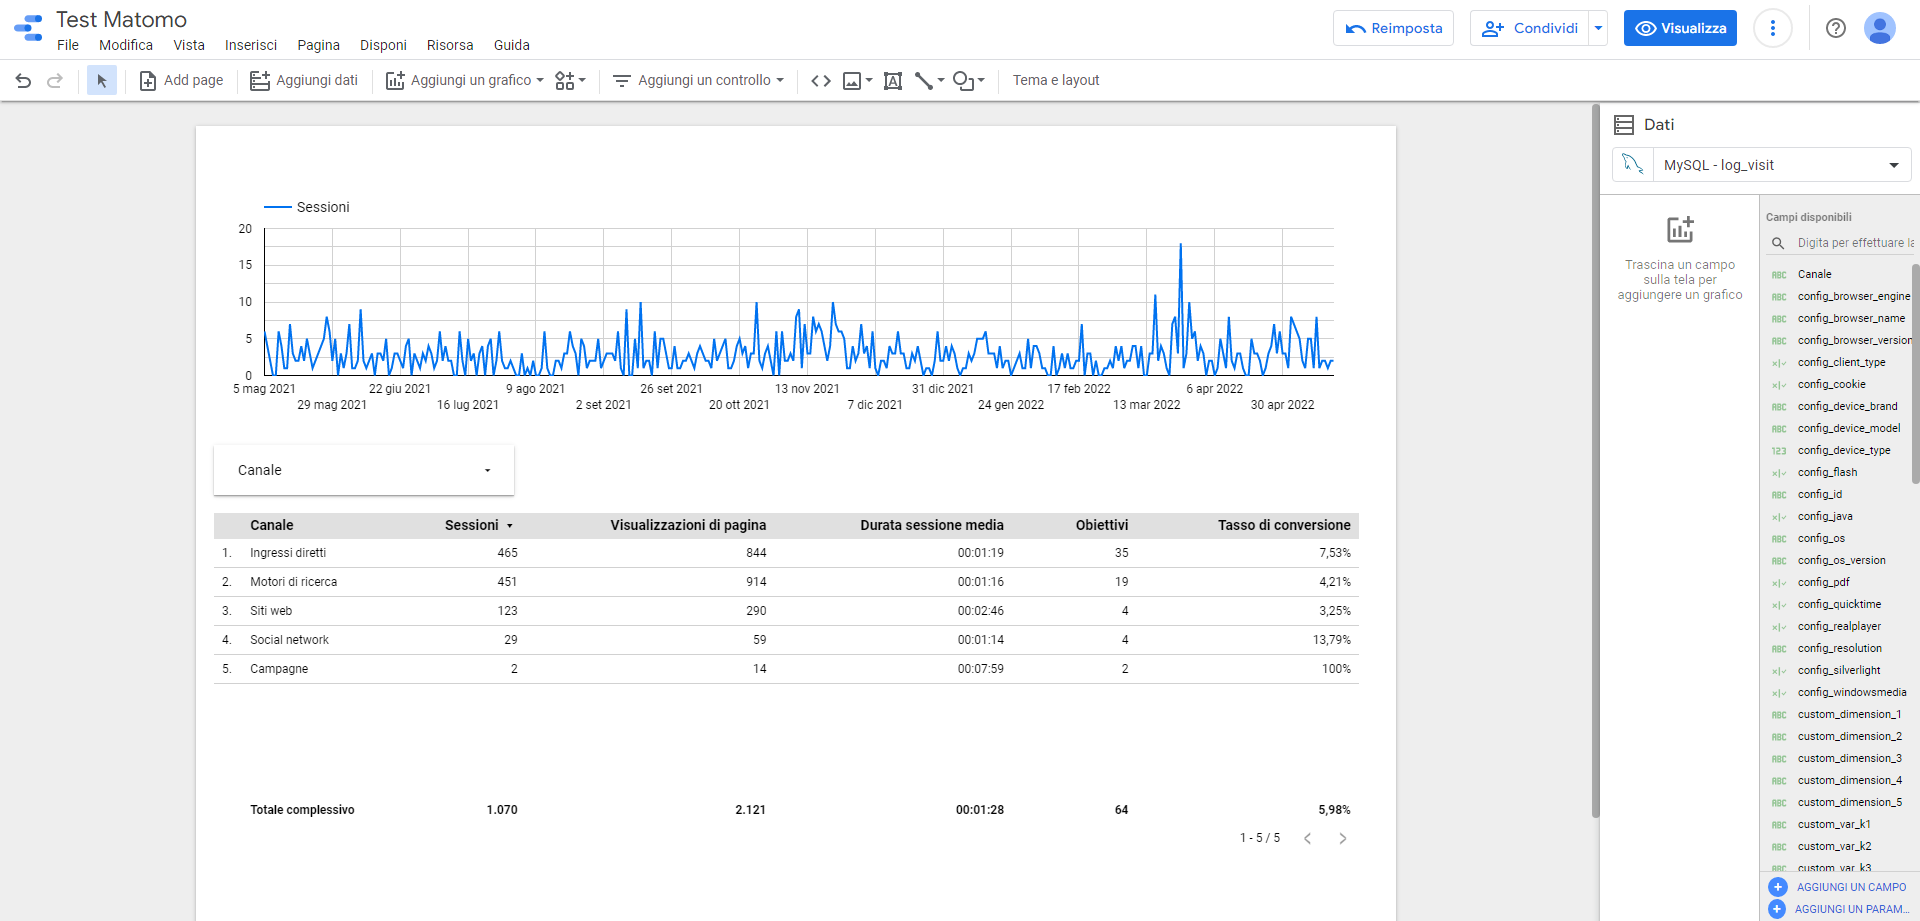Open the File menu
Viewport: 1920px width, 921px height.
click(x=68, y=45)
